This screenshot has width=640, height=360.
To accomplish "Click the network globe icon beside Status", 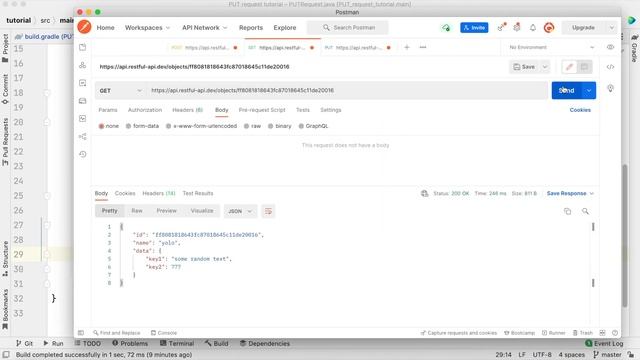I will pos(424,193).
